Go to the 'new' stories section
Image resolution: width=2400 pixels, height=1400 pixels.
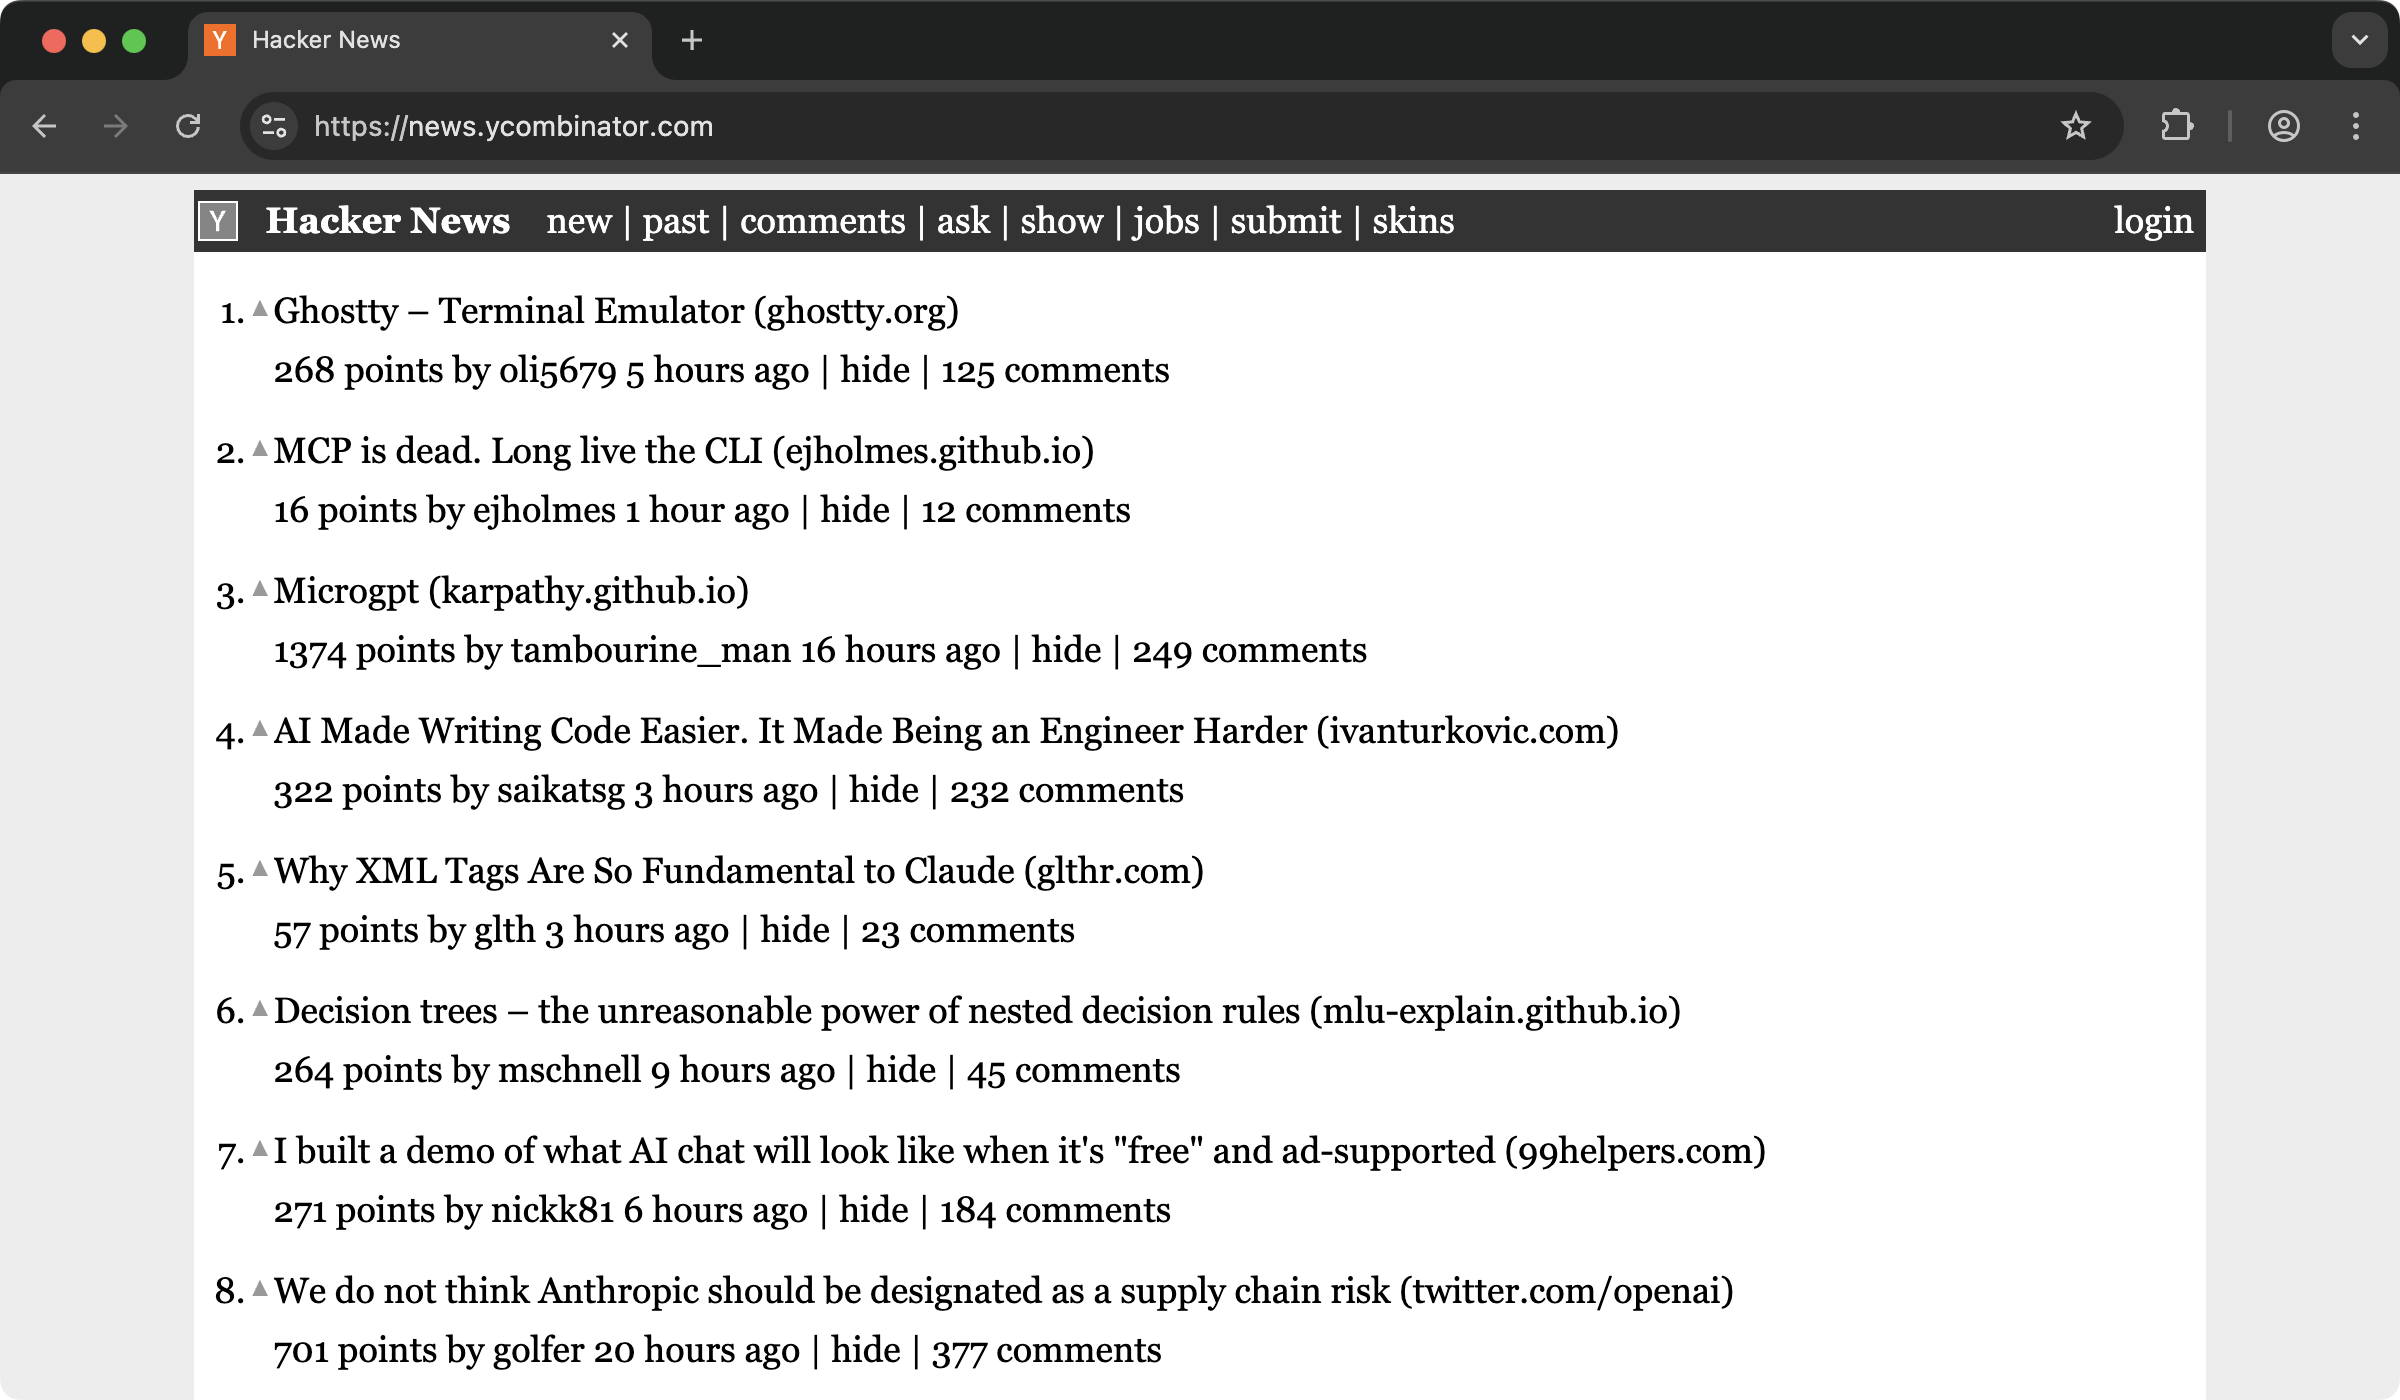pyautogui.click(x=578, y=221)
